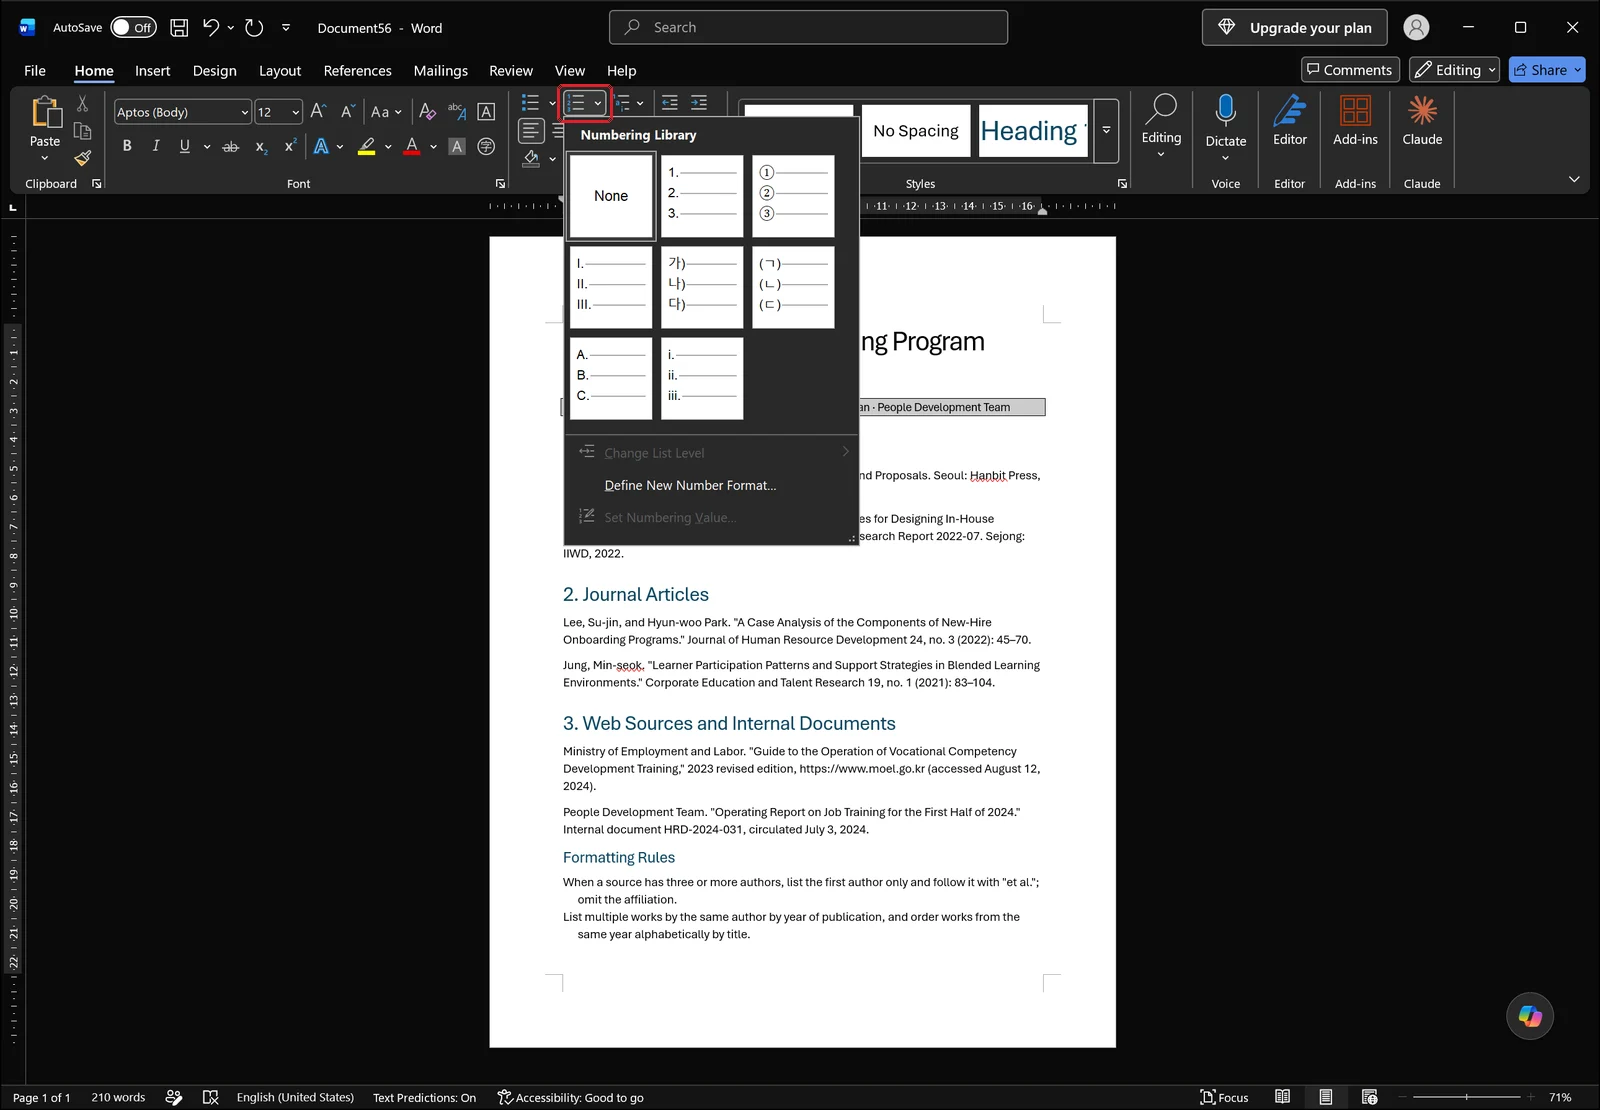Switch to the Mailings tab

[x=440, y=70]
